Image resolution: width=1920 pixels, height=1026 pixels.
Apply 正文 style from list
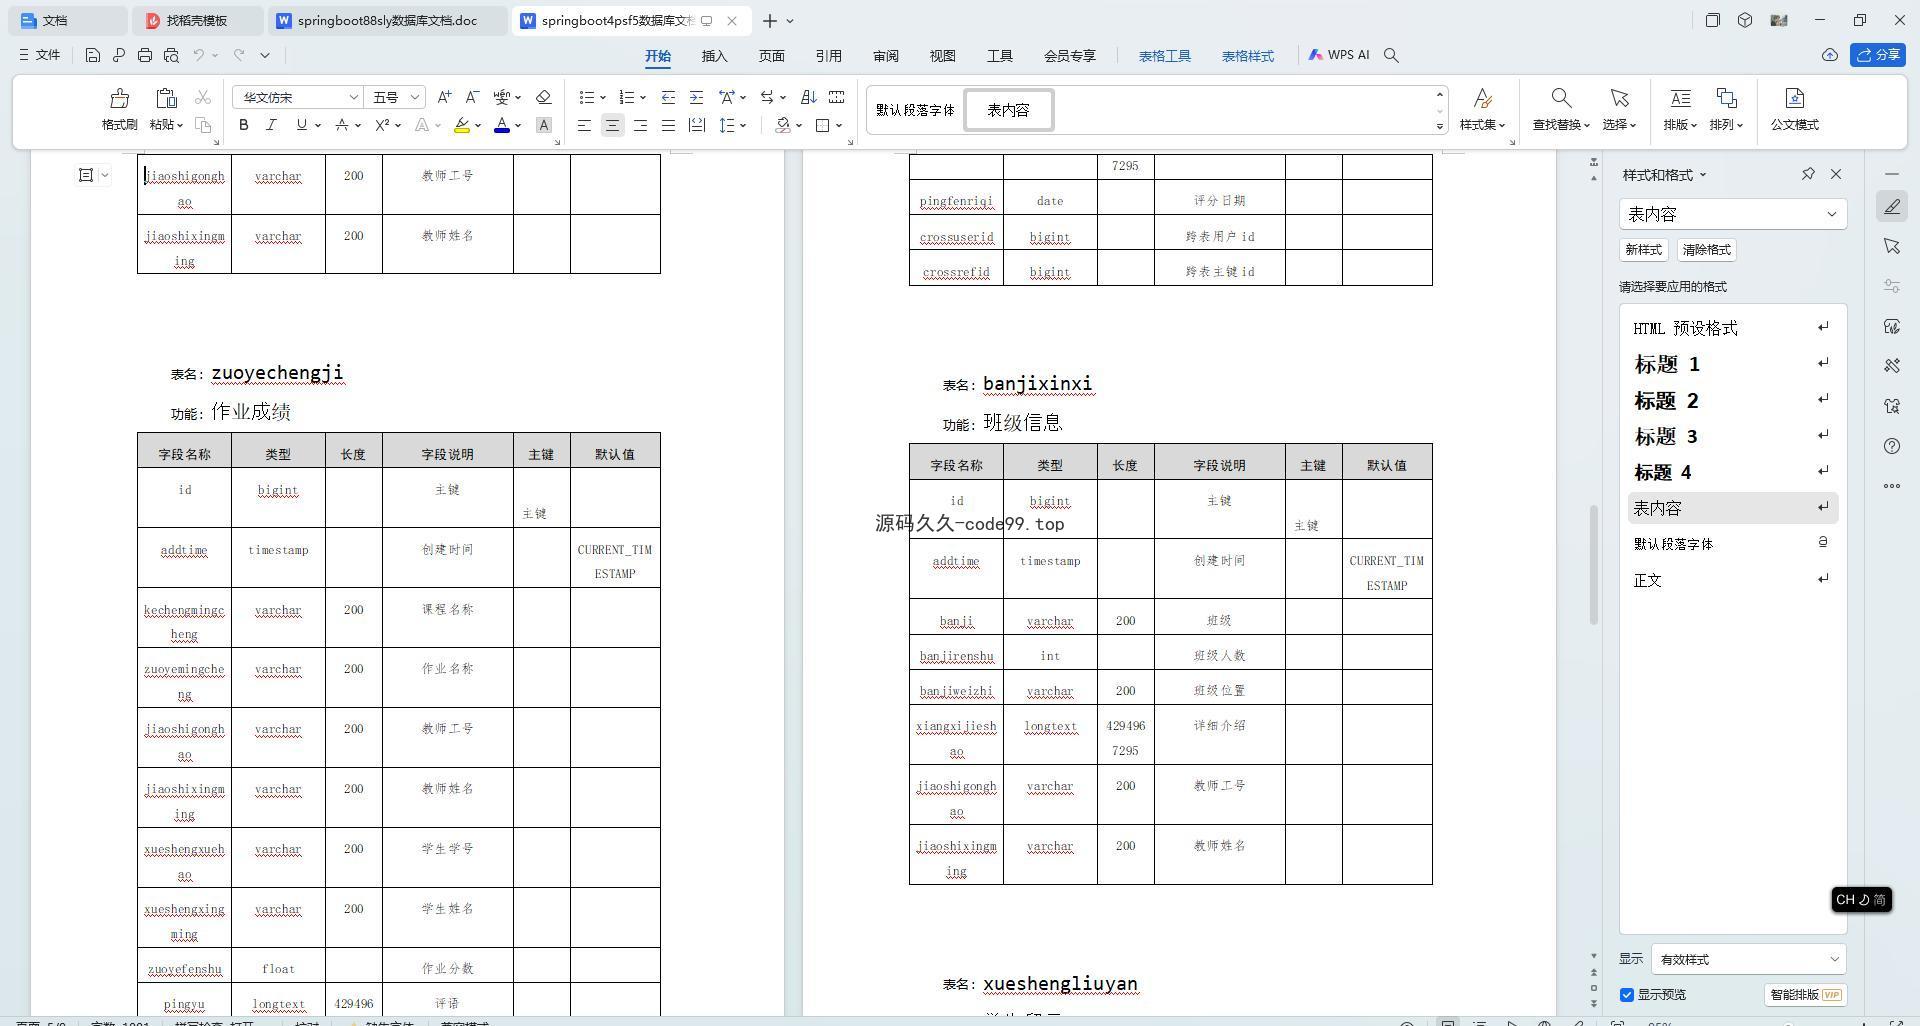point(1733,580)
